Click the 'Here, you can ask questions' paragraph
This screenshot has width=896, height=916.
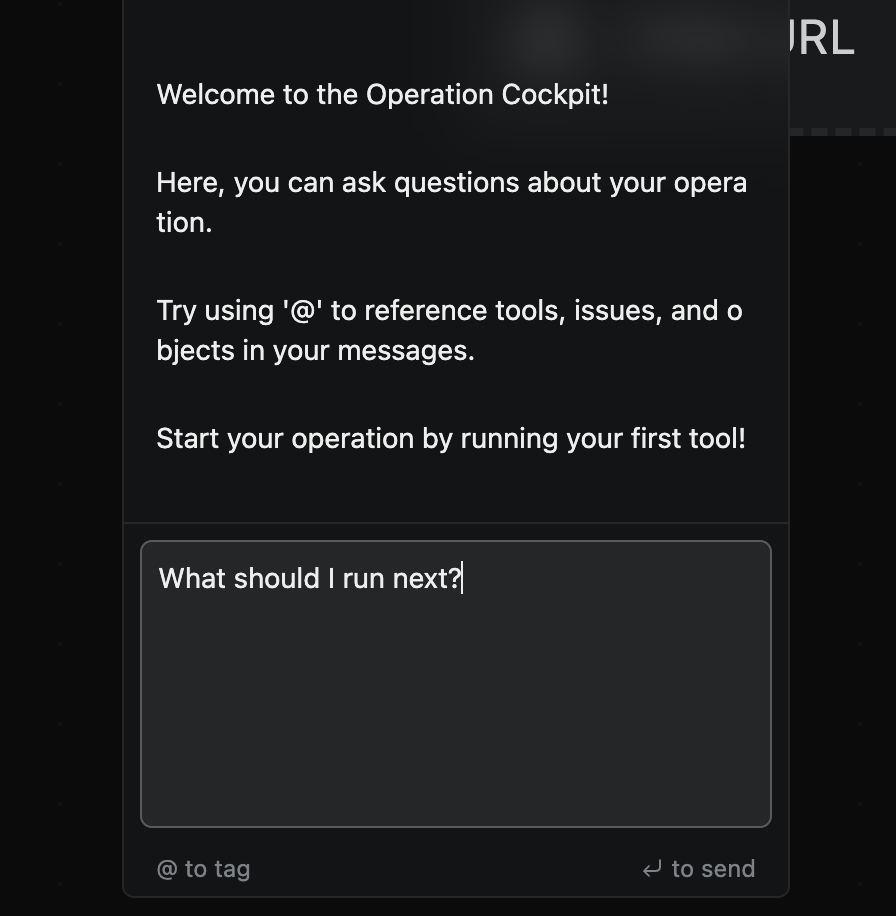click(x=451, y=203)
